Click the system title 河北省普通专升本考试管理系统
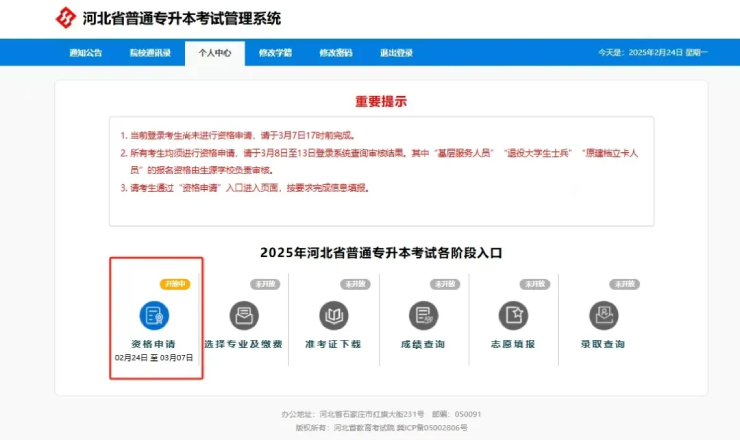740x440 pixels. (184, 19)
